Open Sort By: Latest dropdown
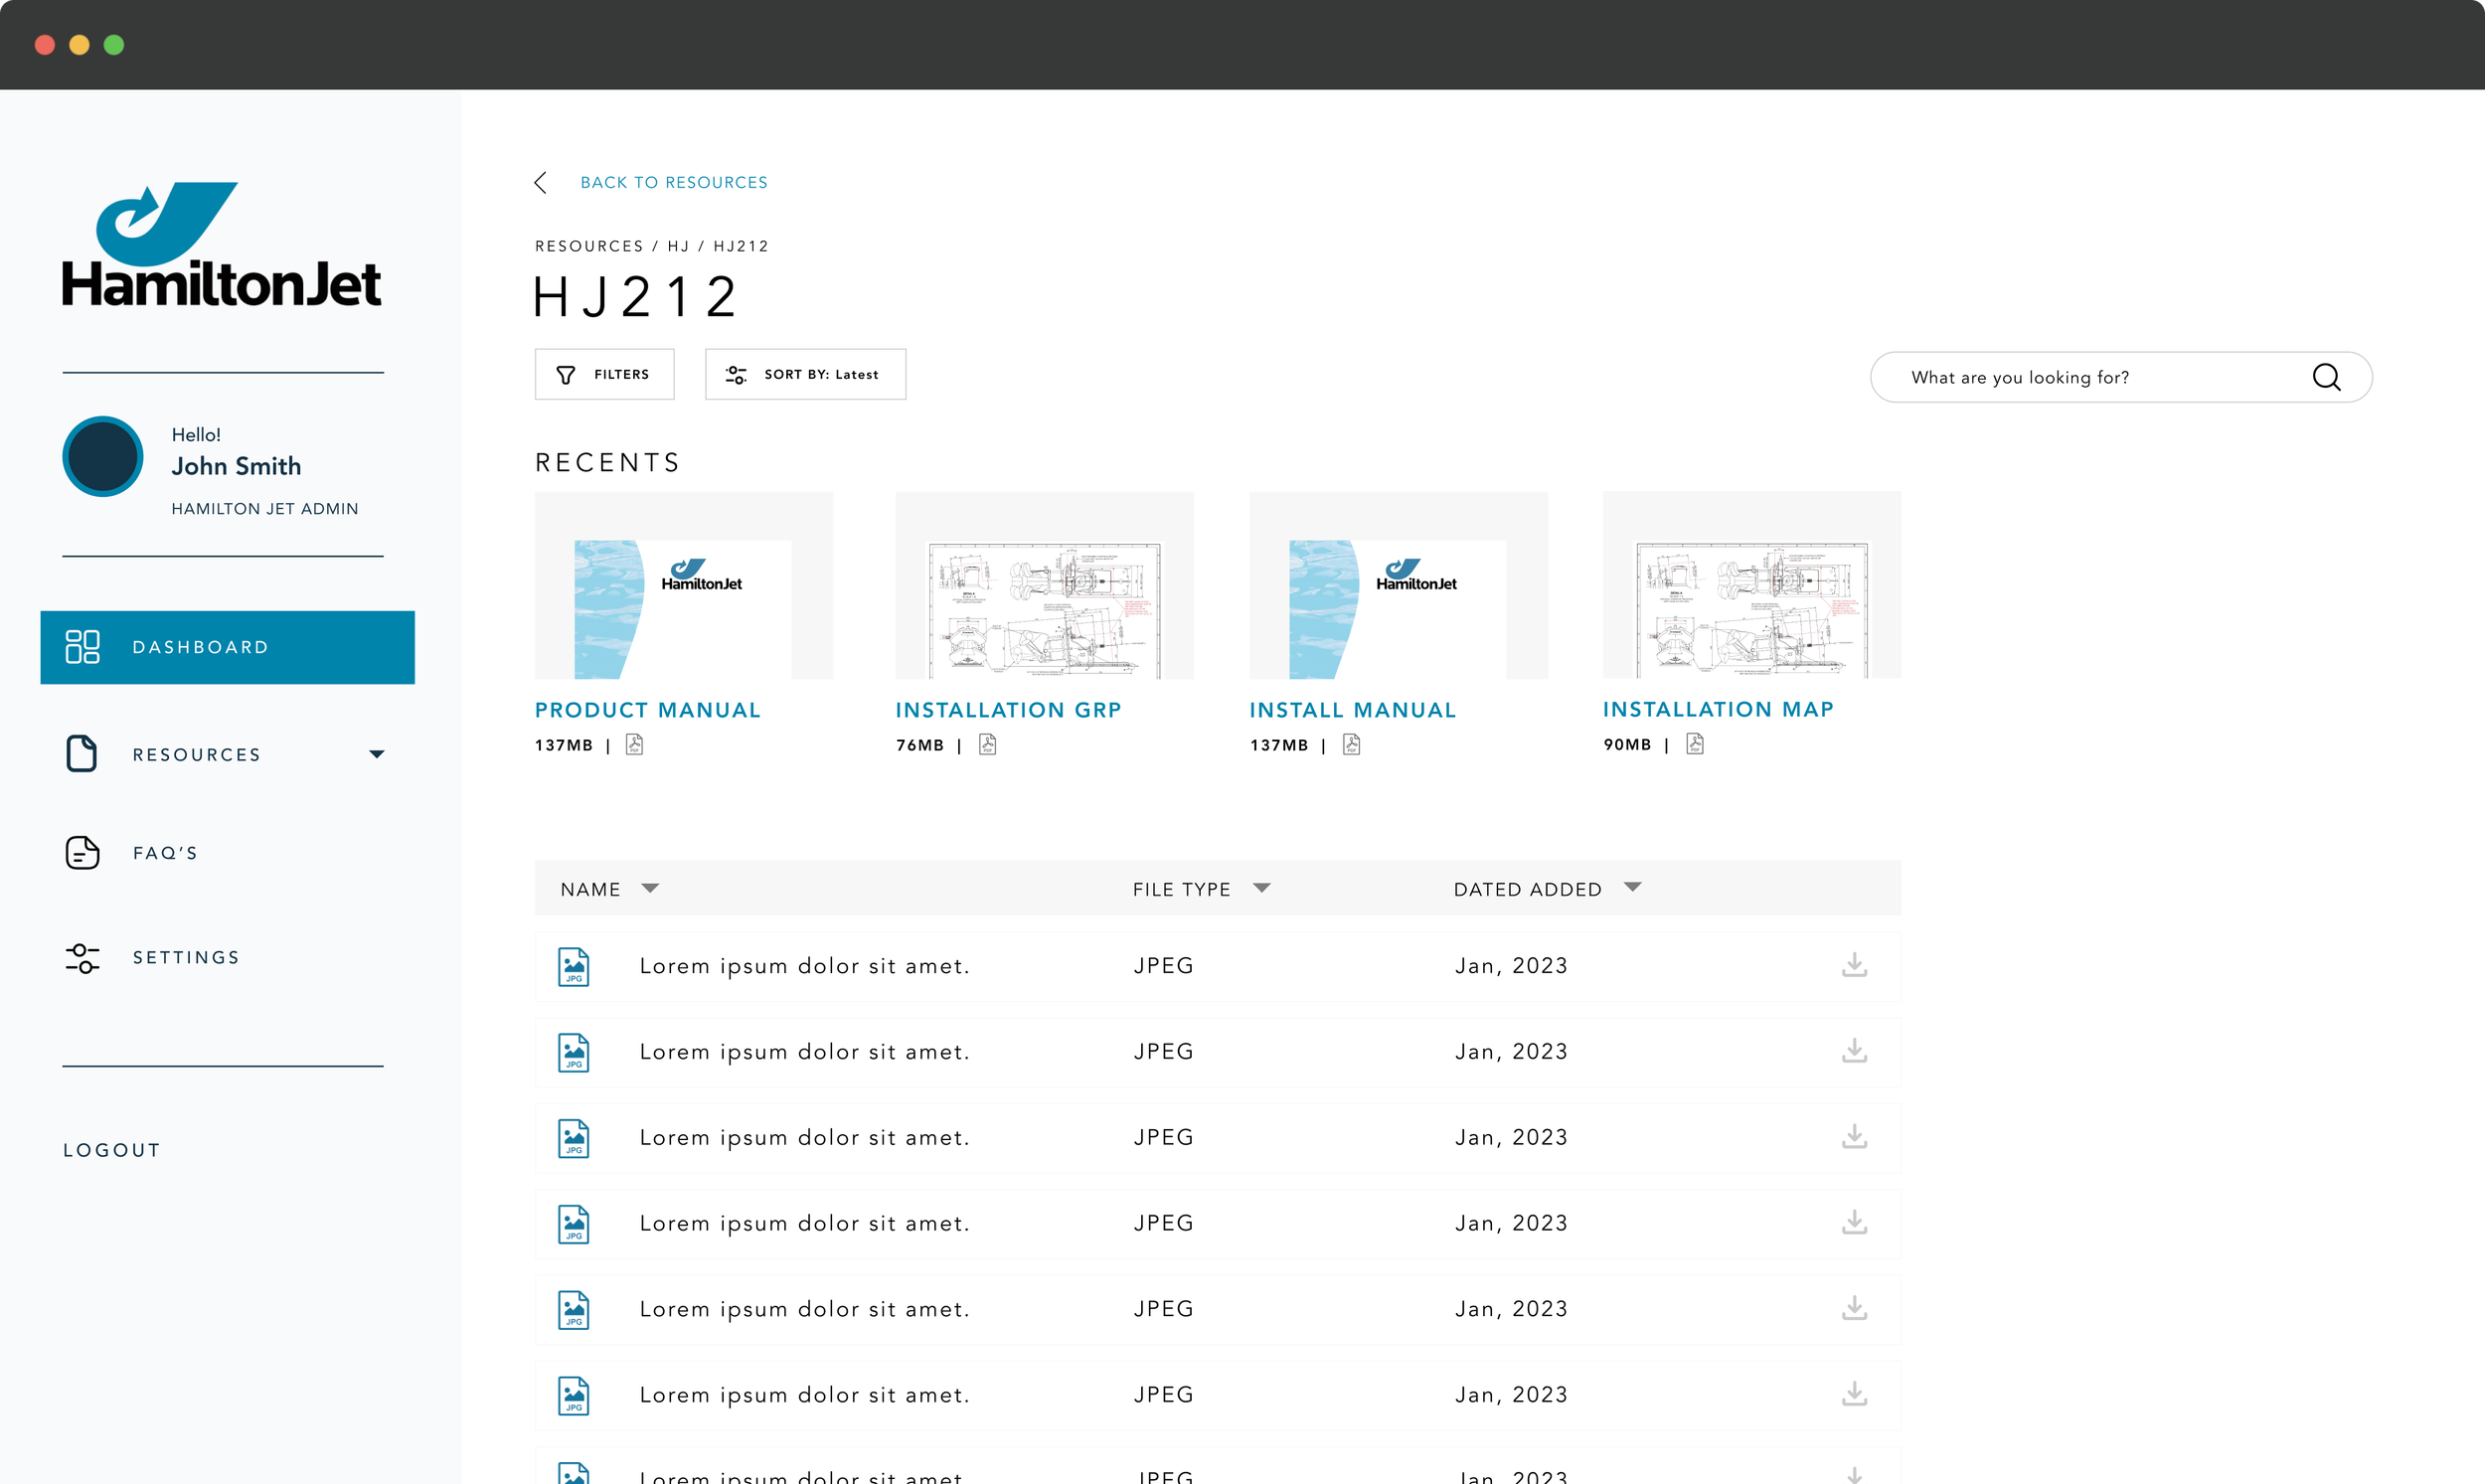 pyautogui.click(x=805, y=374)
